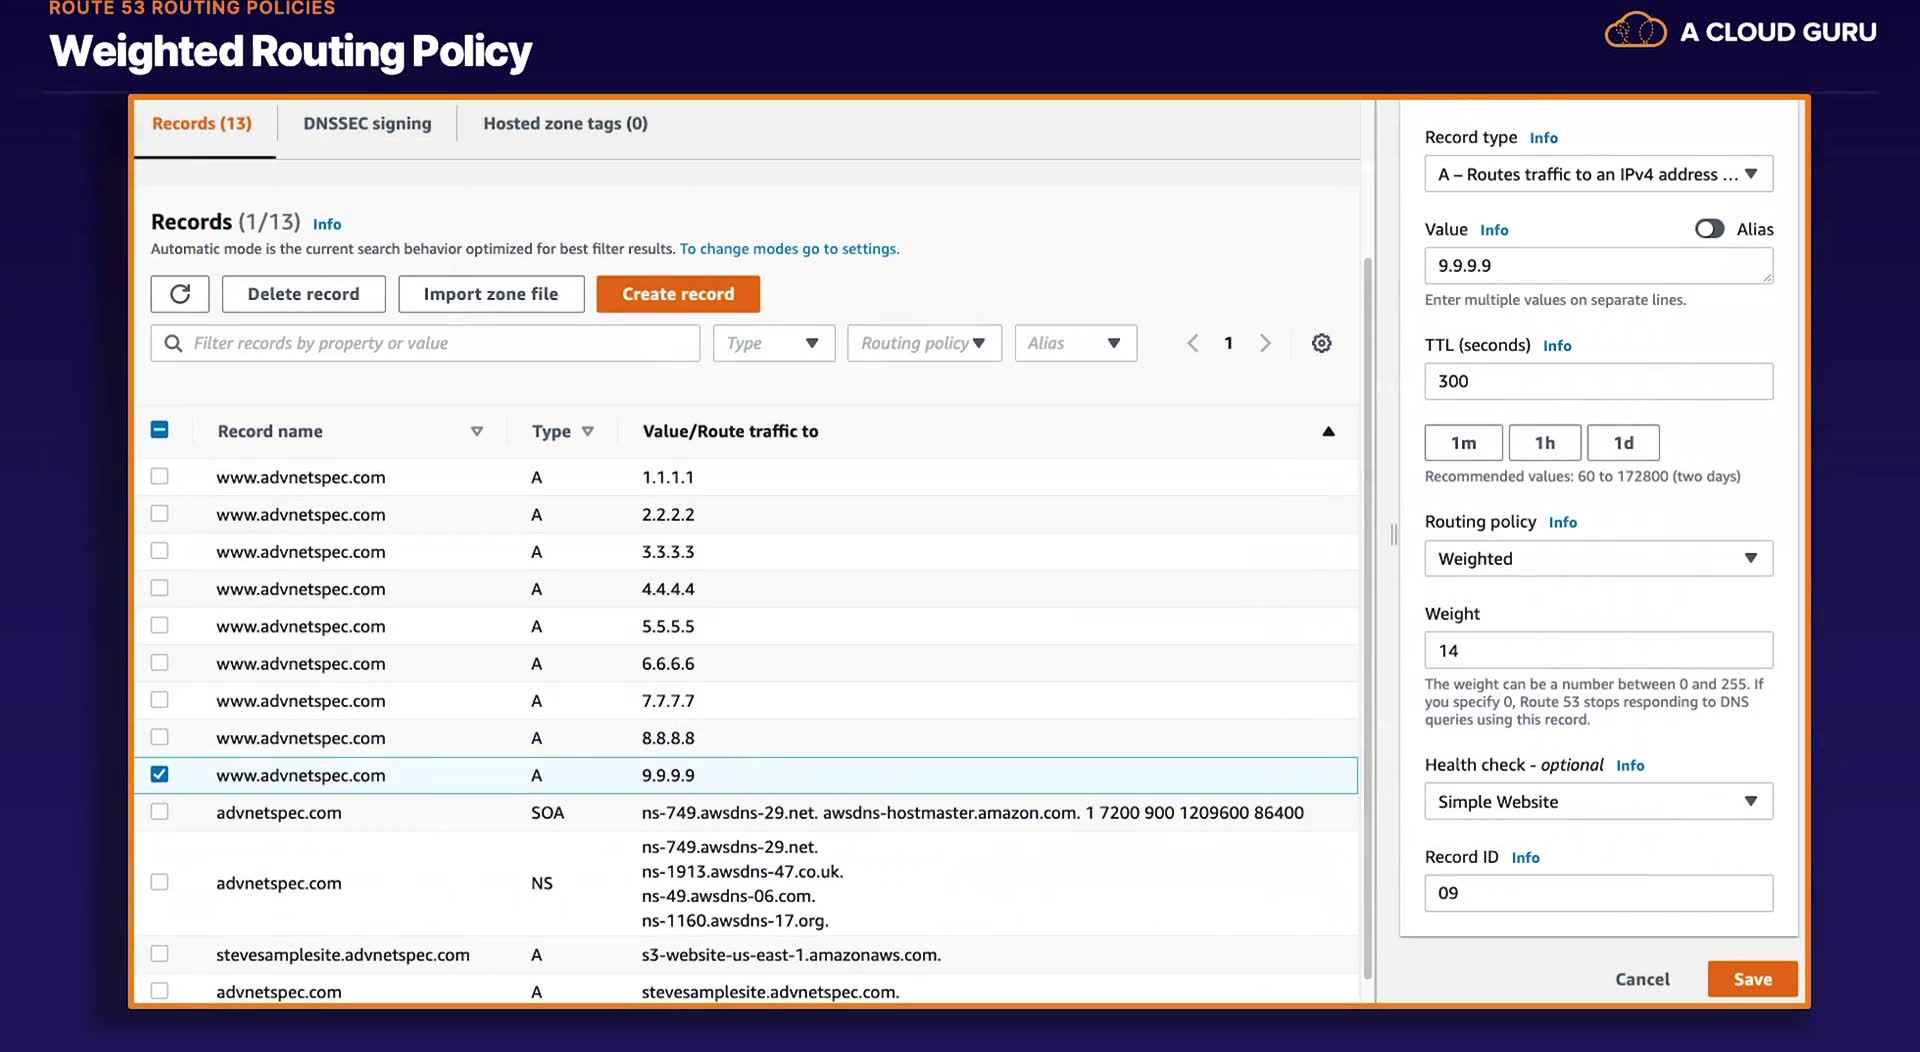Click Info link beside Value label
This screenshot has height=1052, width=1920.
pyautogui.click(x=1494, y=230)
